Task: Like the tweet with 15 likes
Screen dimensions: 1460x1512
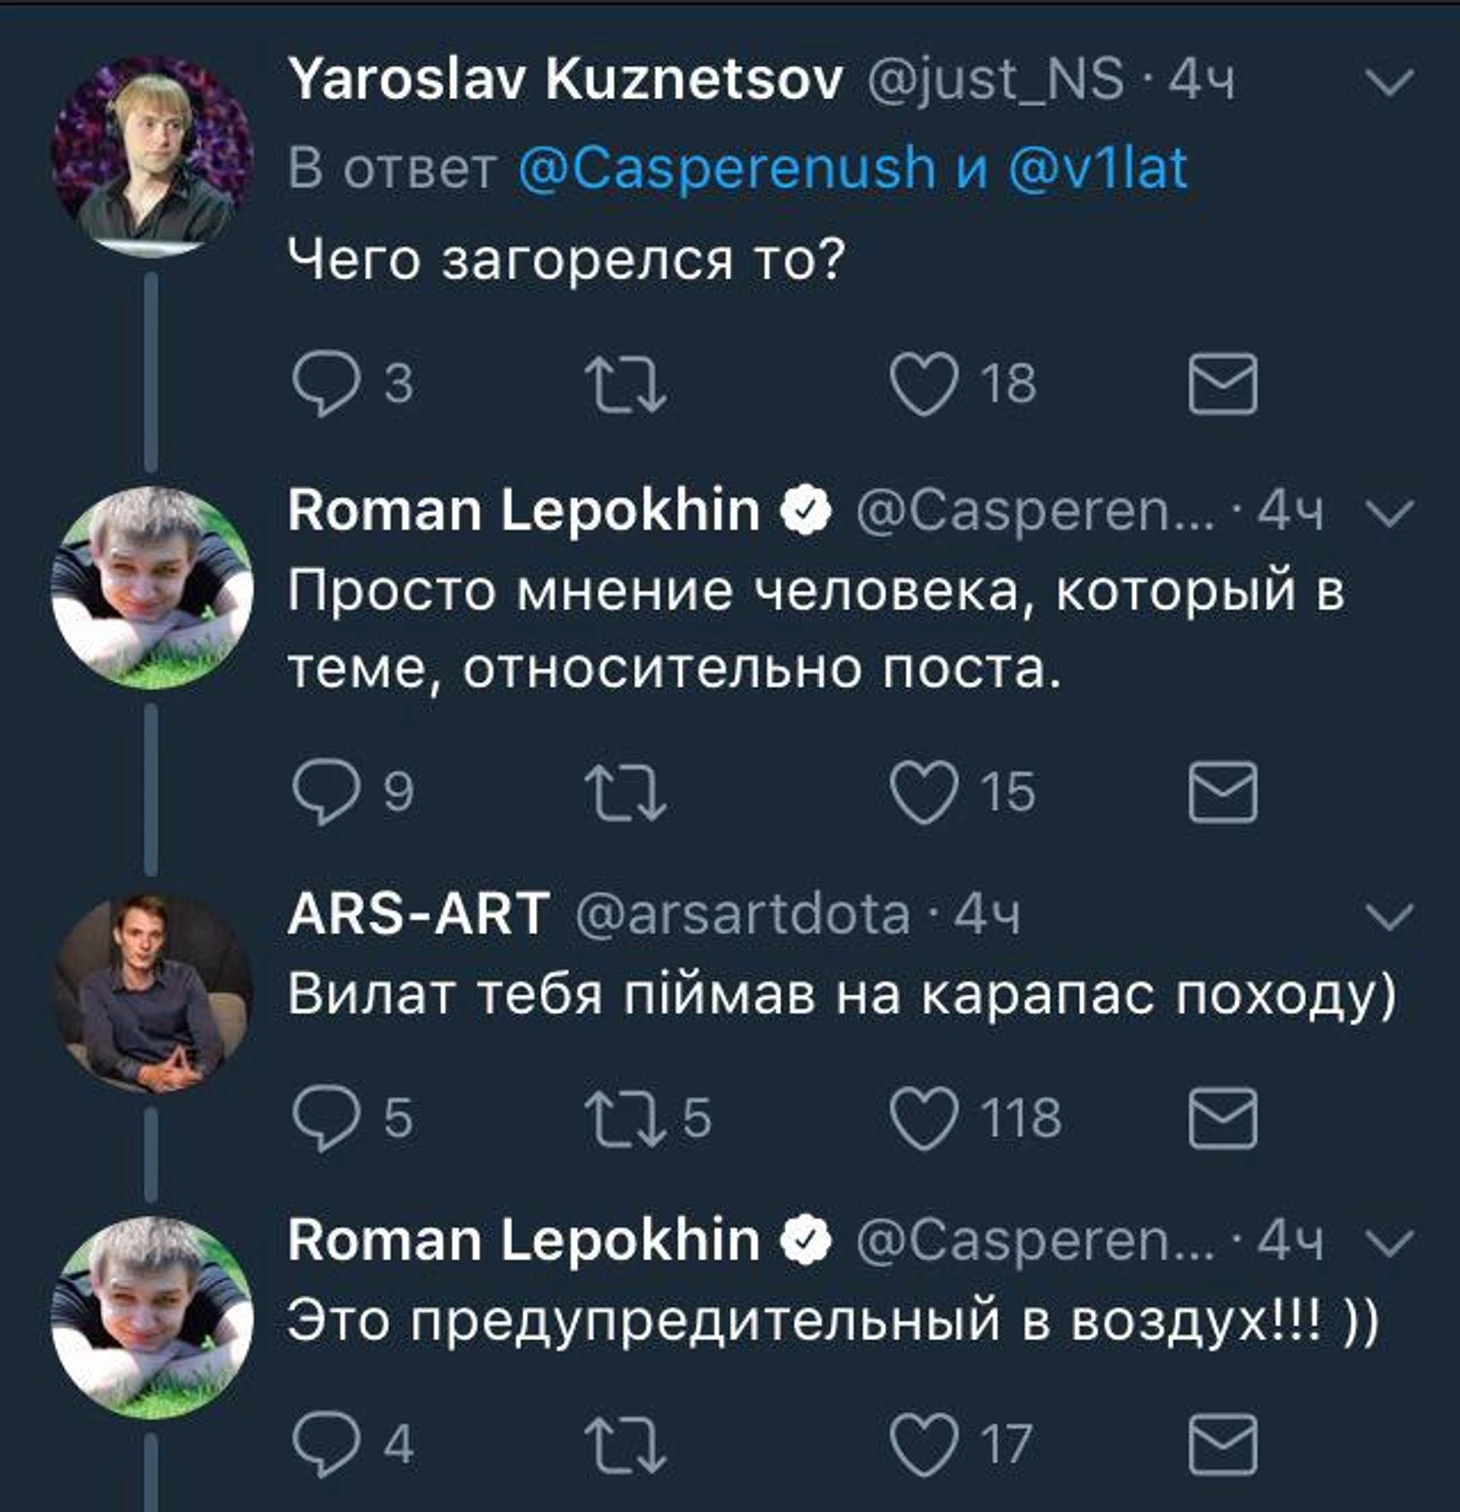Action: (x=924, y=792)
